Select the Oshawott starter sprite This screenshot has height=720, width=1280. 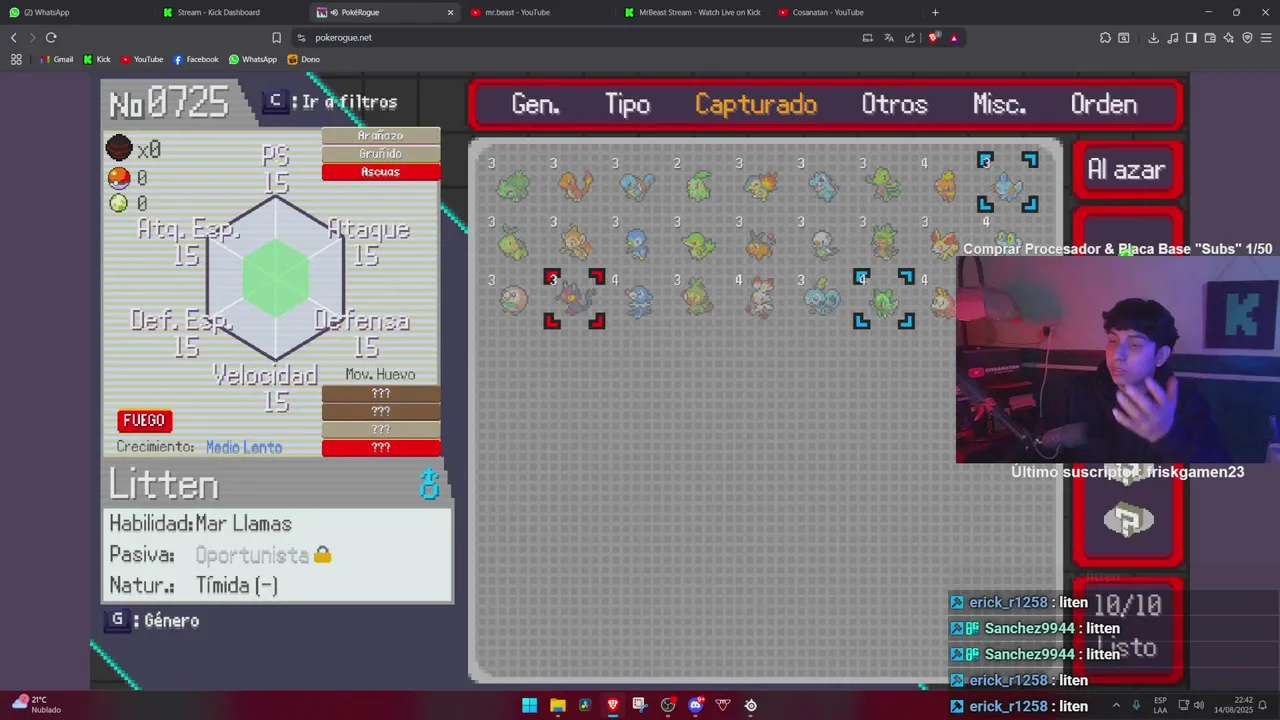(823, 243)
